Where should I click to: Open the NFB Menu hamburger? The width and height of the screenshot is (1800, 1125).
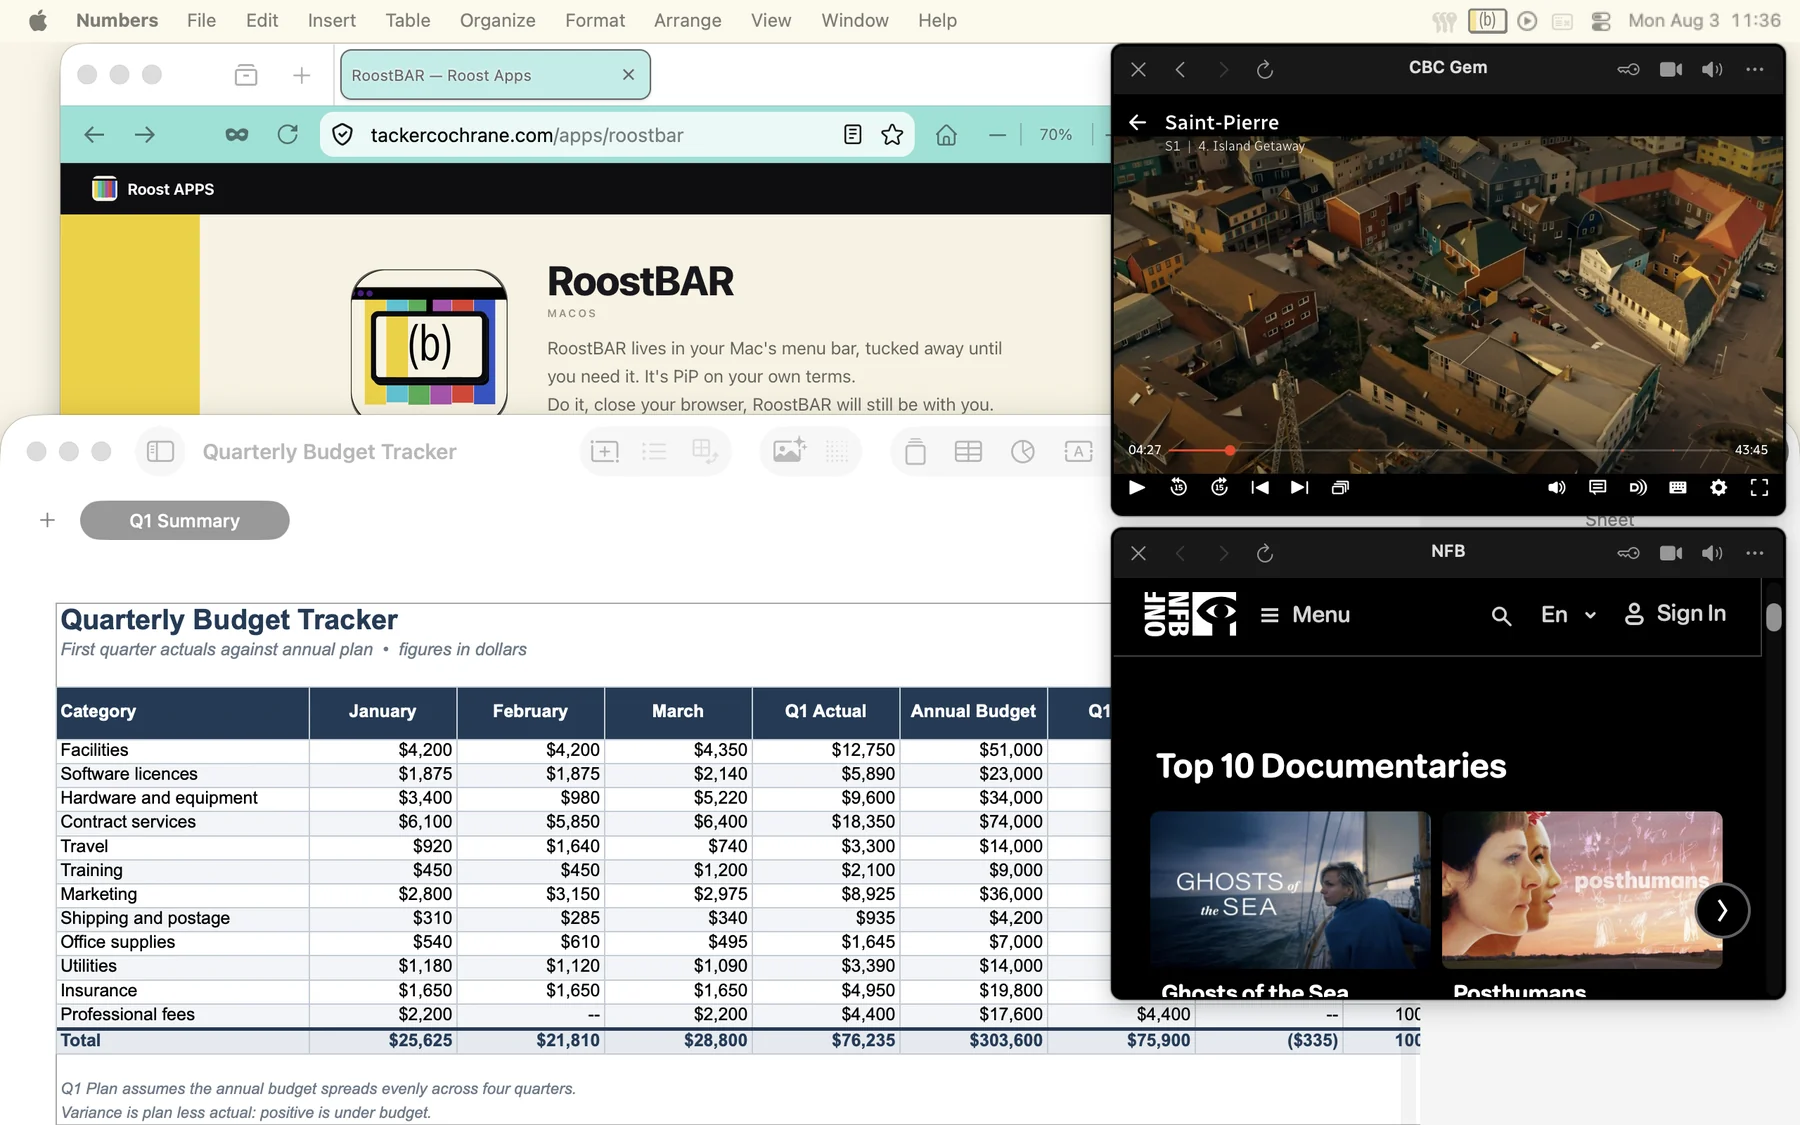(1304, 614)
